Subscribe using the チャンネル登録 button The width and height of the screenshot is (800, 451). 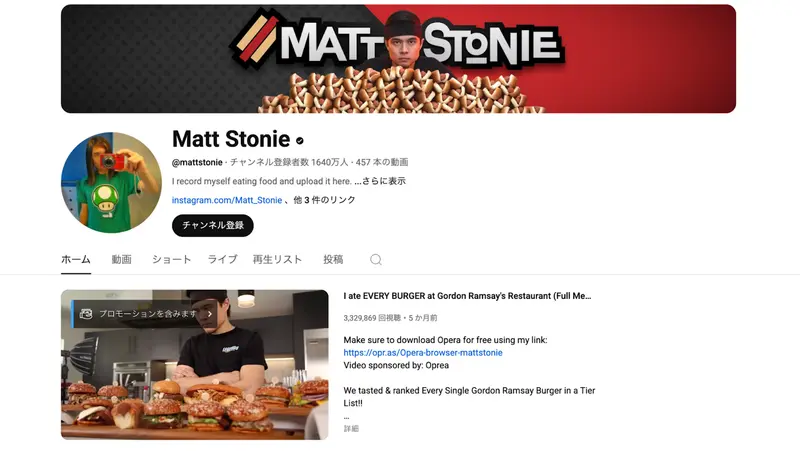pos(213,226)
